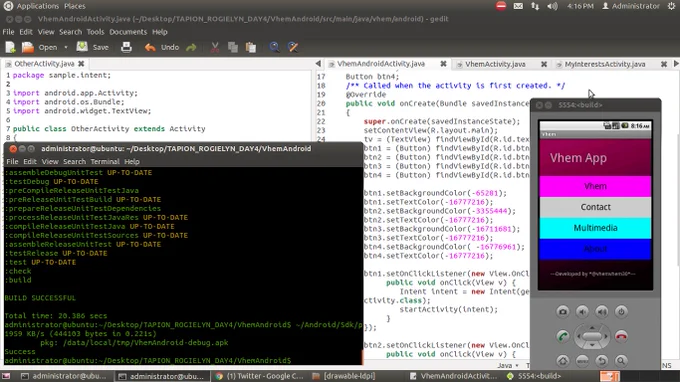The height and width of the screenshot is (382, 680).
Task: Click the emulator menu button
Action: (582, 360)
